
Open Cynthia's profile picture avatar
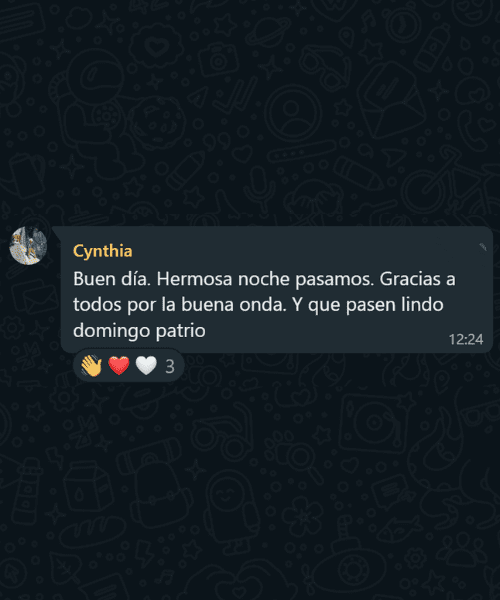pos(28,245)
